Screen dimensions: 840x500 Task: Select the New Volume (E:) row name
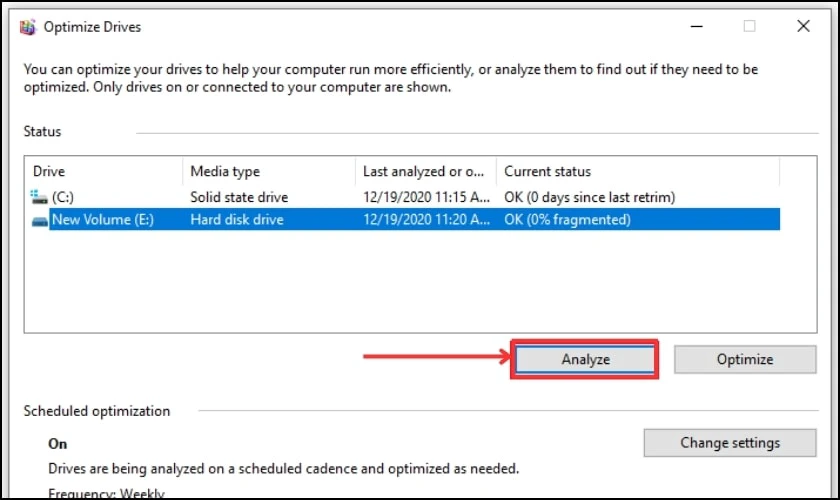coord(103,220)
